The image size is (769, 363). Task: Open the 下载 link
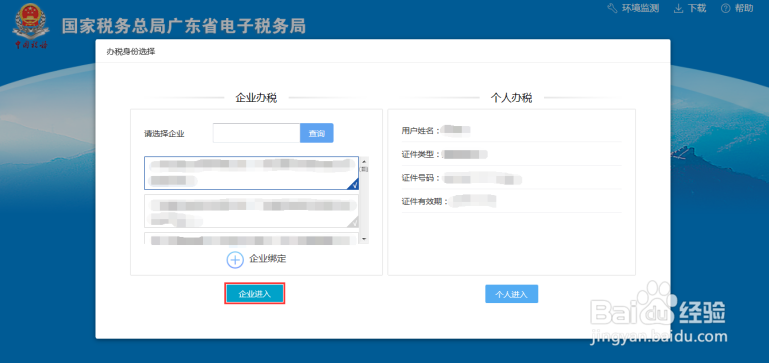point(697,8)
